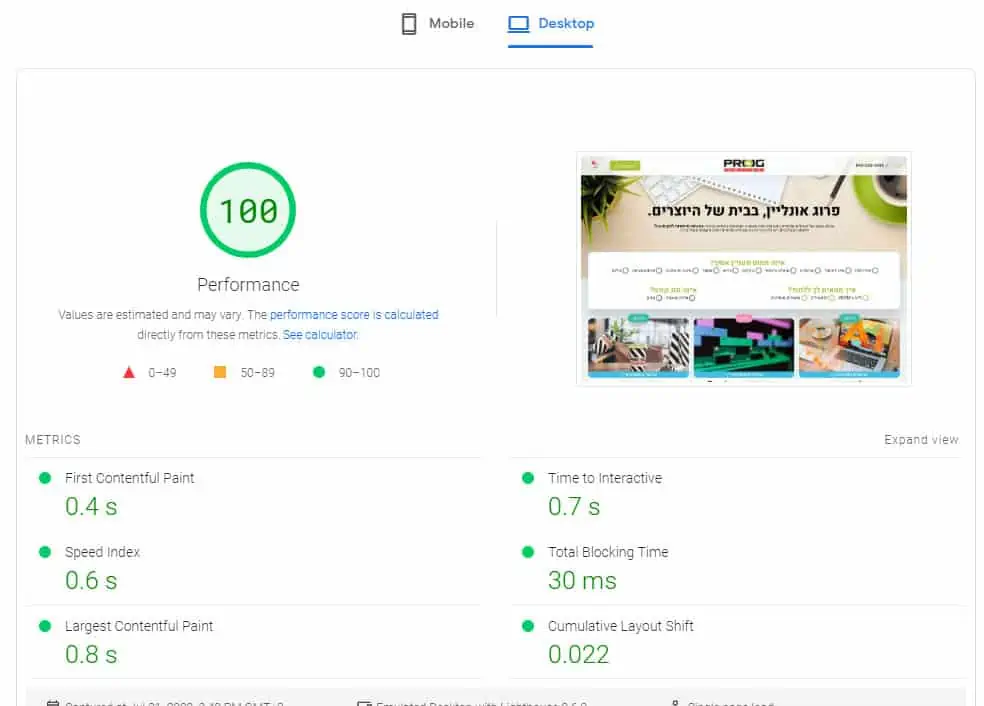
Task: Click the First Contentful Paint label
Action: tap(129, 478)
